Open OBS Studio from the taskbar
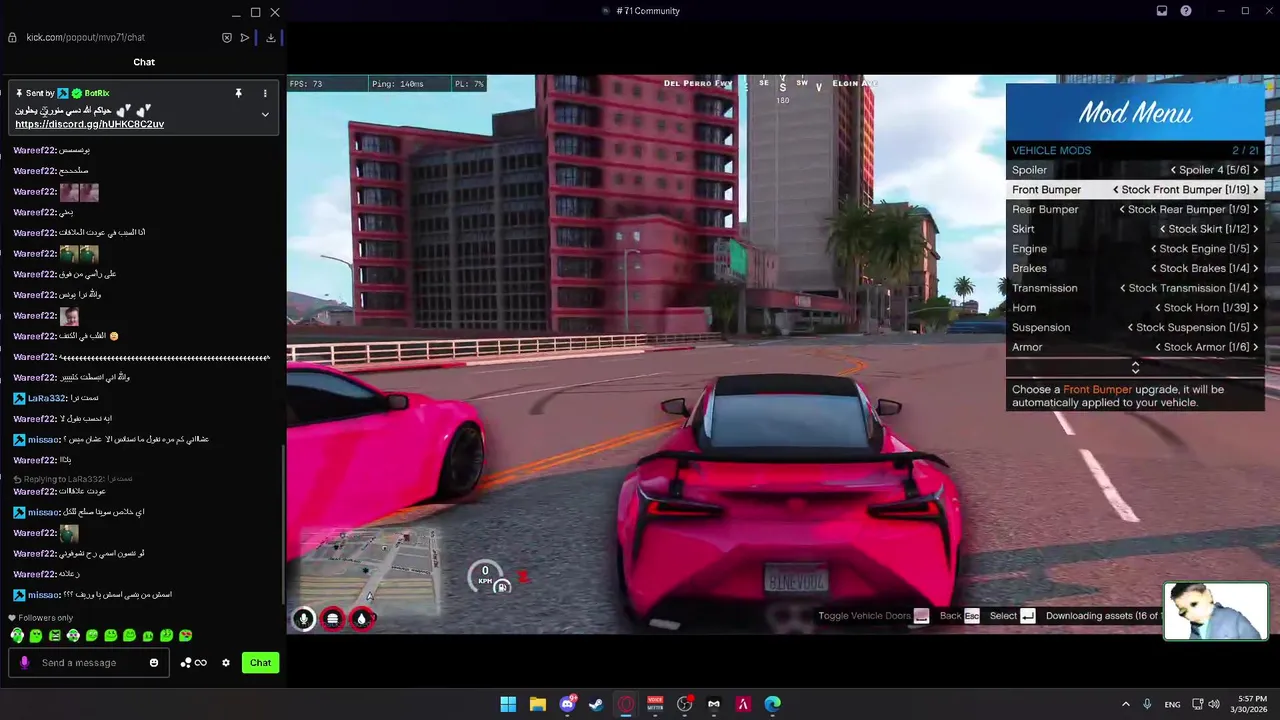The image size is (1280, 720). tap(684, 704)
